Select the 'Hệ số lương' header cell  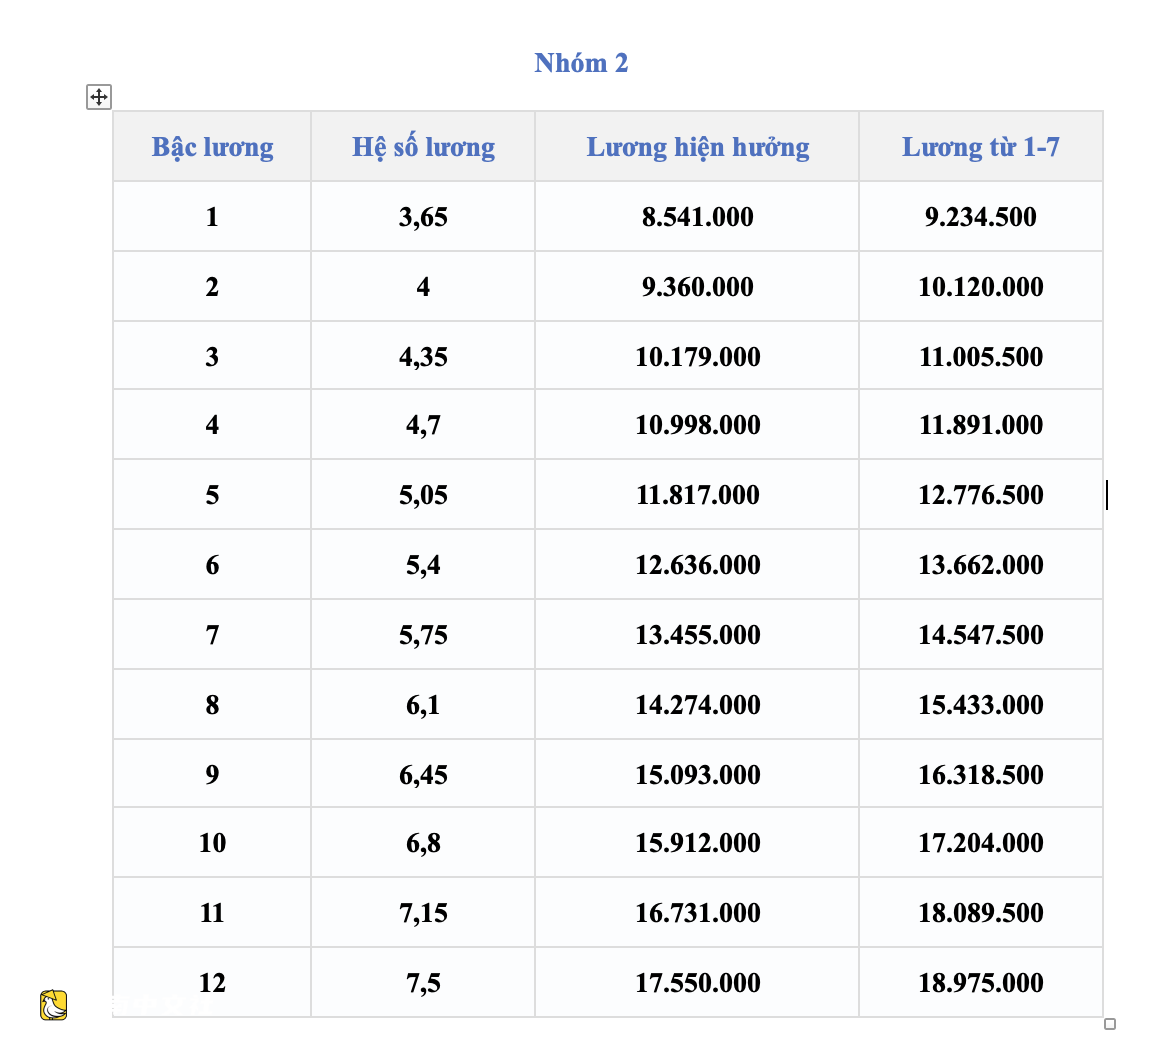pyautogui.click(x=423, y=146)
